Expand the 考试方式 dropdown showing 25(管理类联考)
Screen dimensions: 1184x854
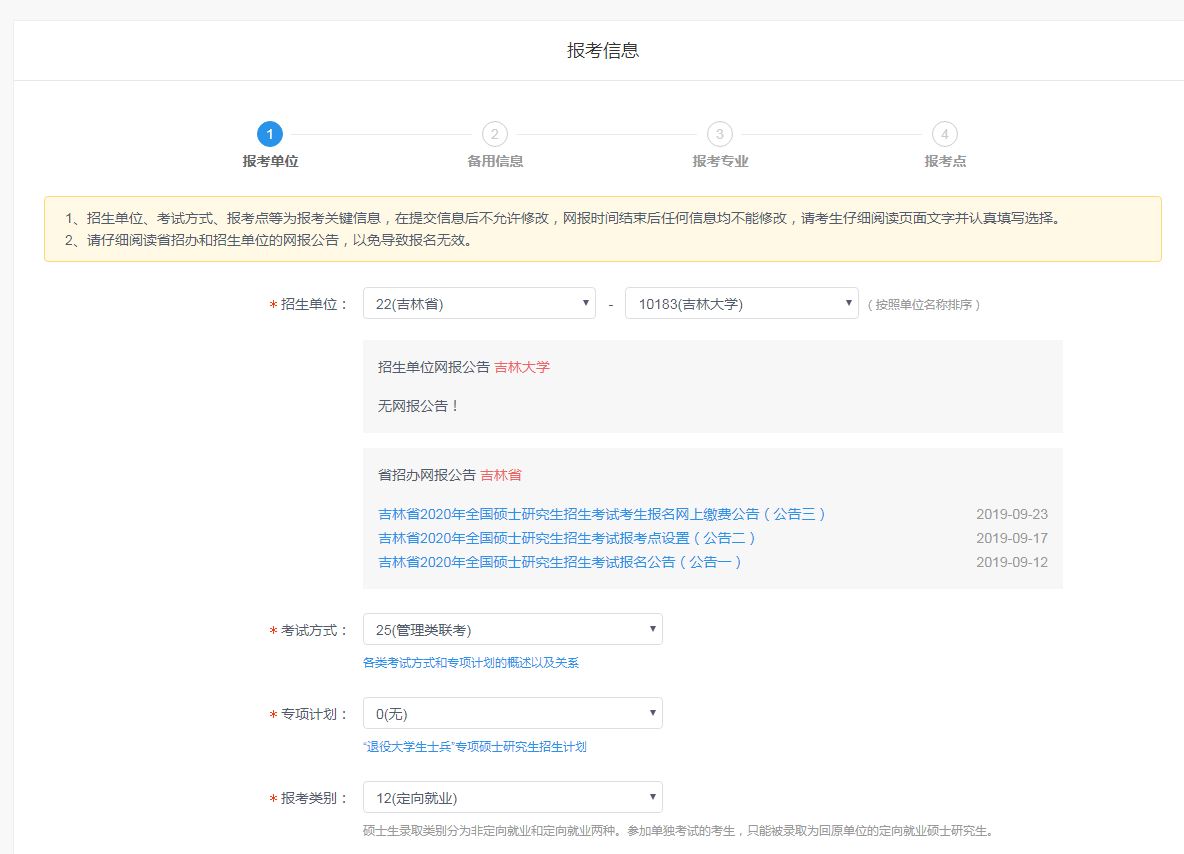point(512,628)
